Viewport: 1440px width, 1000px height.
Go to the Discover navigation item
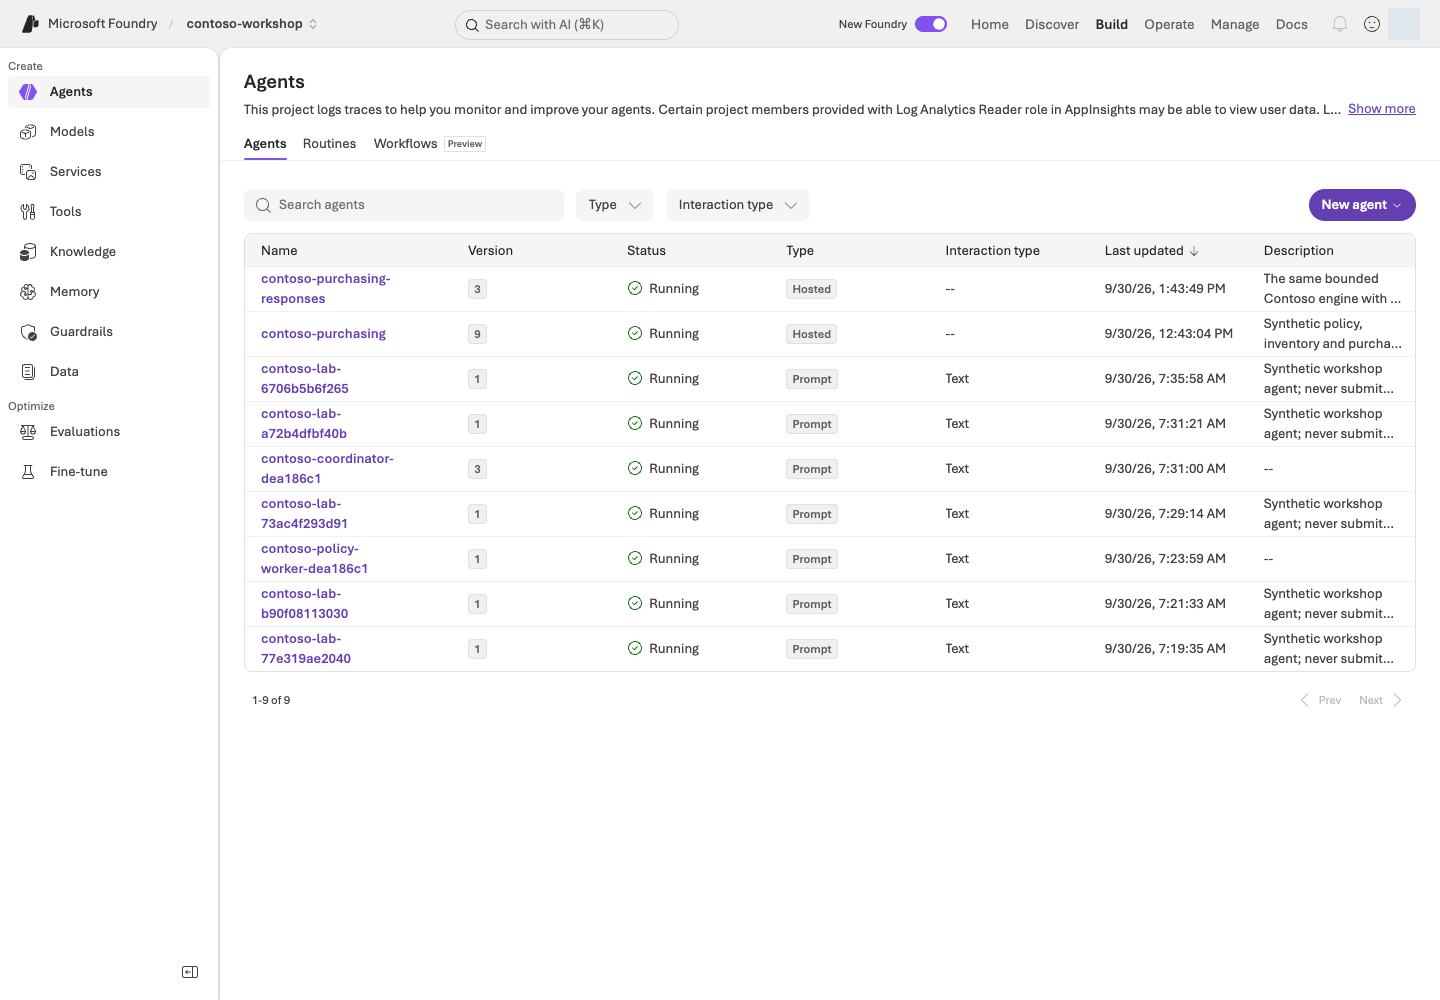pyautogui.click(x=1052, y=24)
